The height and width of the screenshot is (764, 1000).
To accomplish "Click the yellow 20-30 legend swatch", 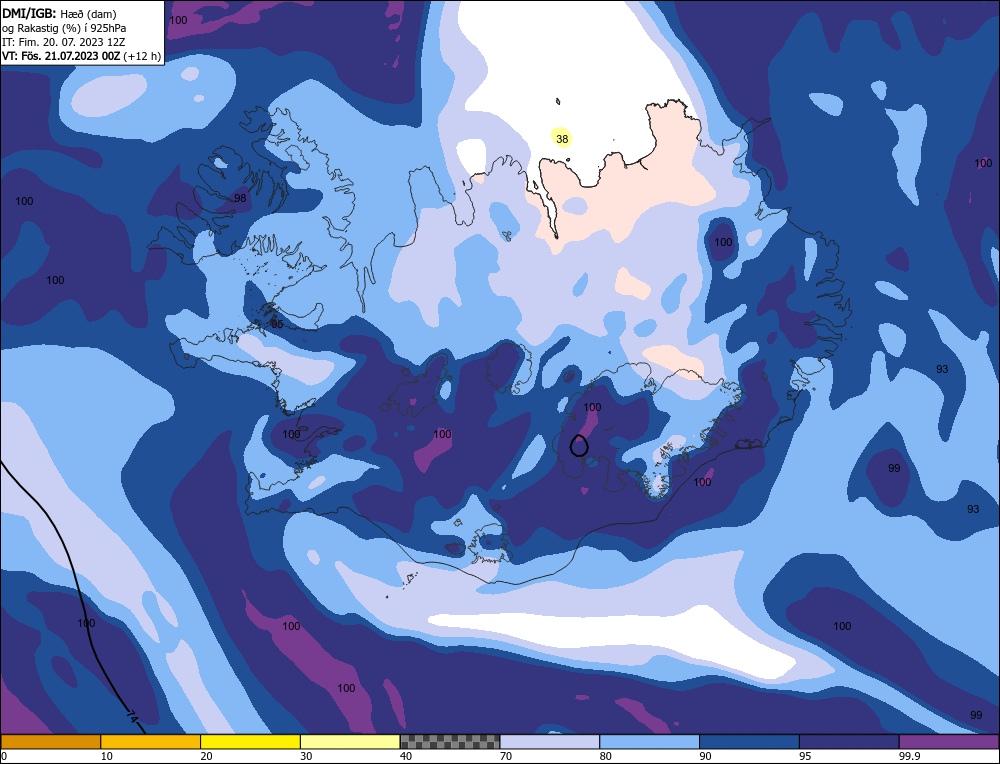I will (x=250, y=742).
